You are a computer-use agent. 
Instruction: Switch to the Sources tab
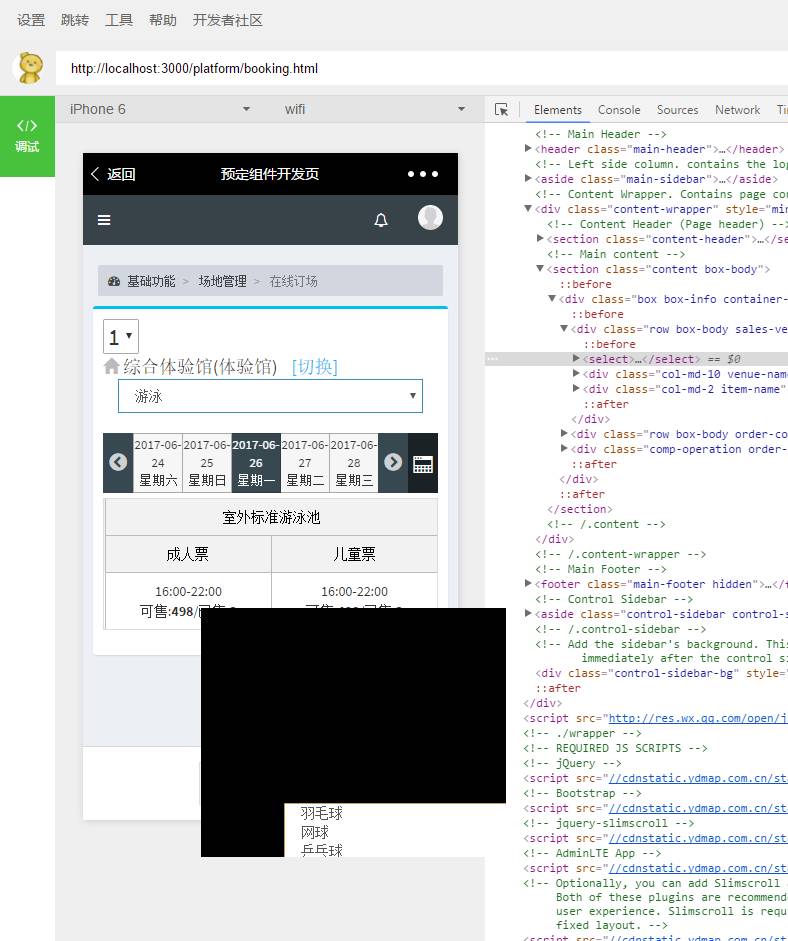(677, 110)
